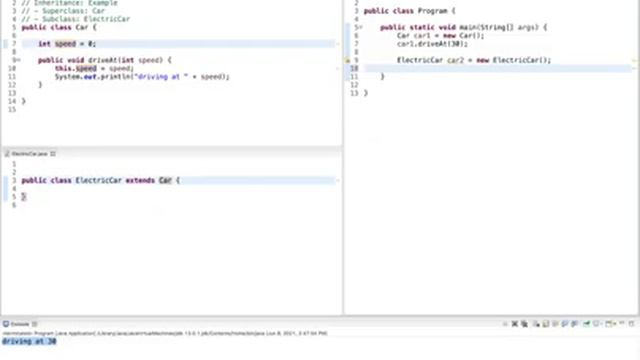Open the Display Selected Console dropdown arrow
The image size is (640, 360).
(x=602, y=324)
